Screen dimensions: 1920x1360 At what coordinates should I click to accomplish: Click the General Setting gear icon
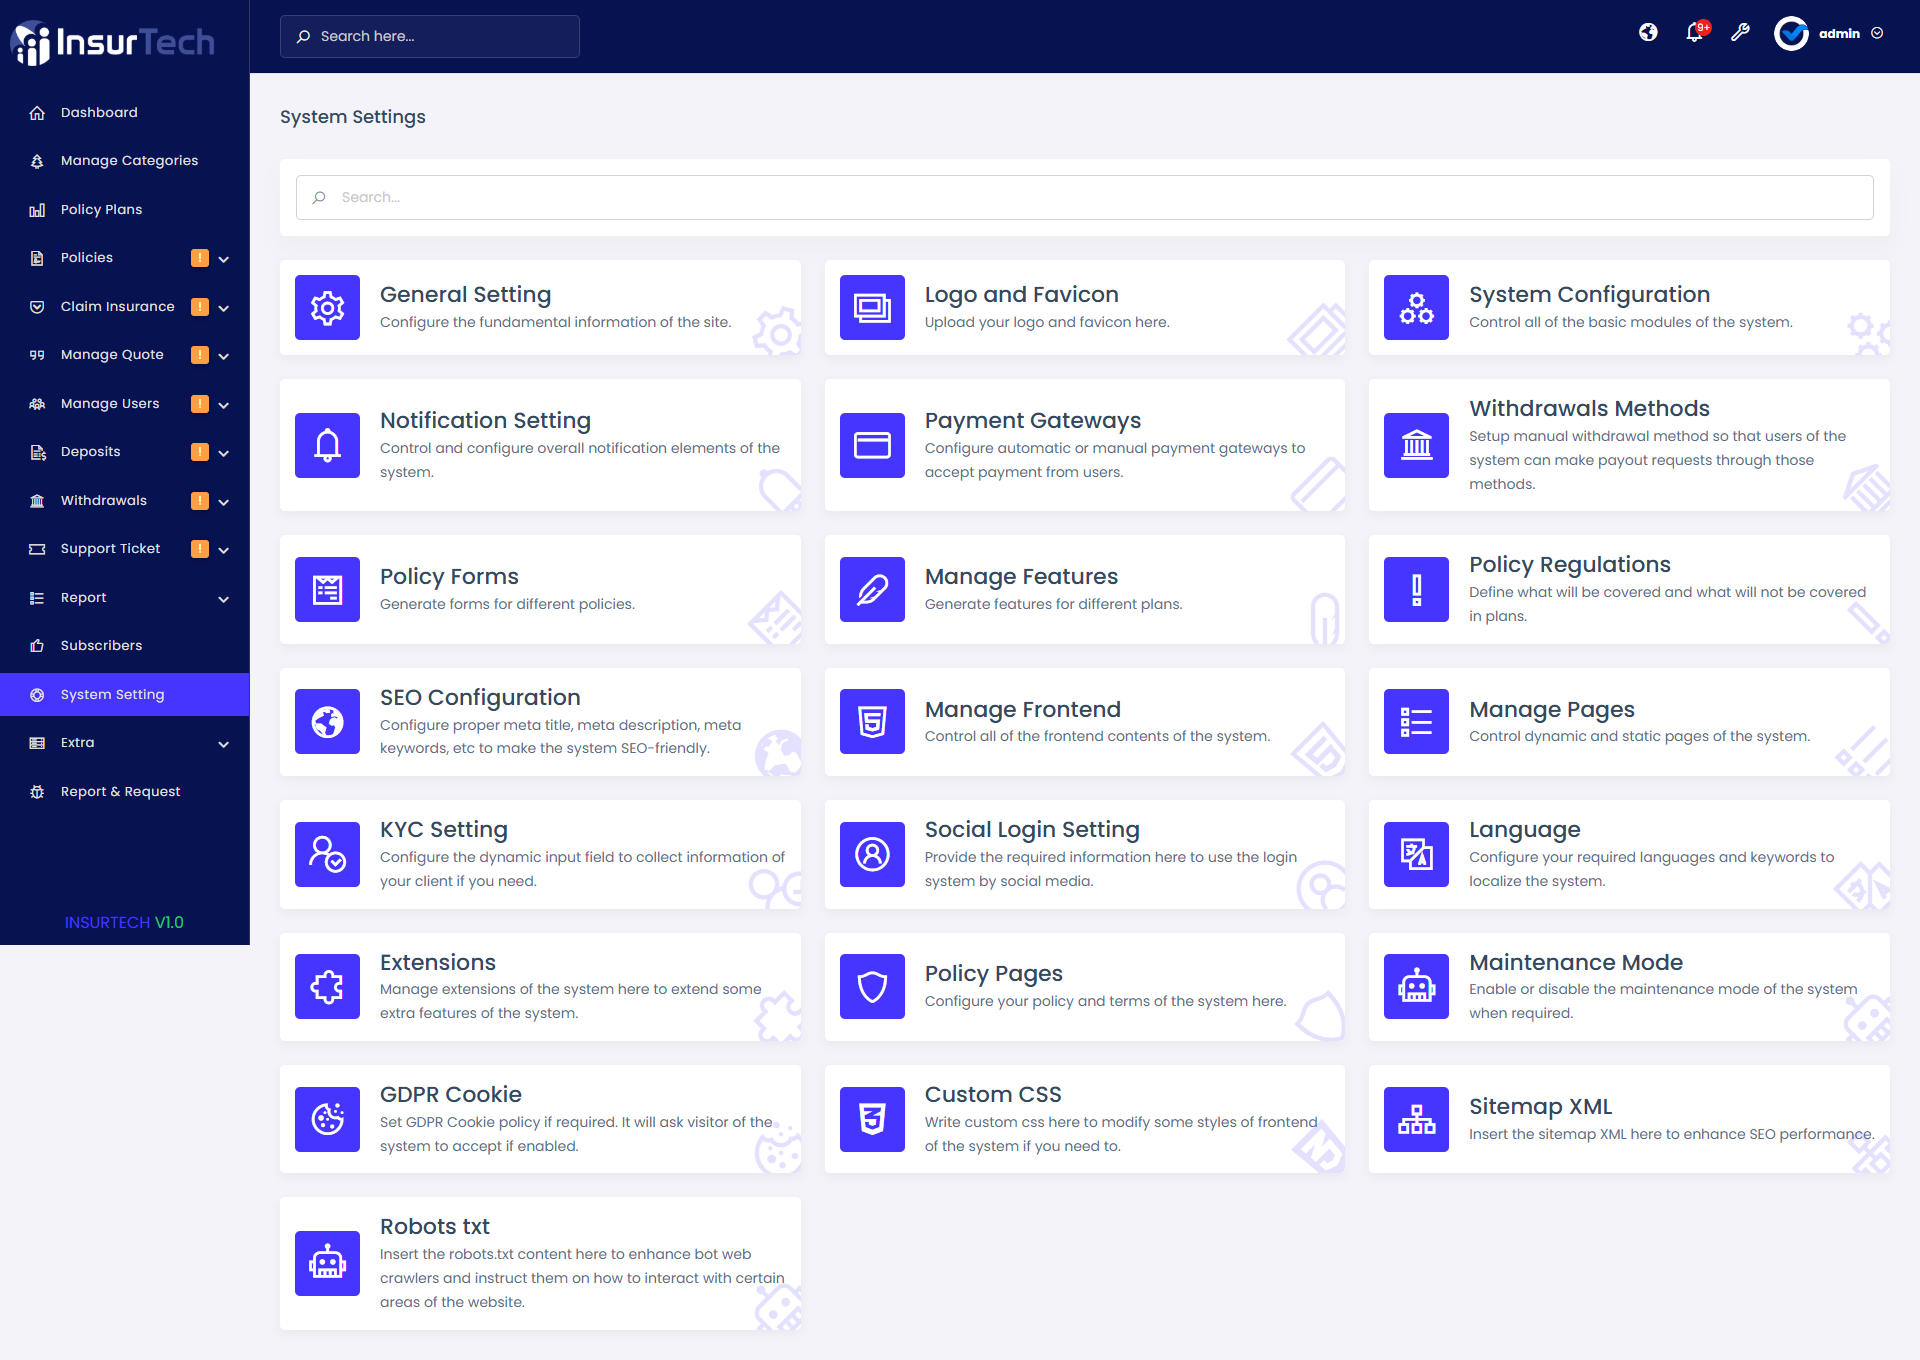point(327,308)
